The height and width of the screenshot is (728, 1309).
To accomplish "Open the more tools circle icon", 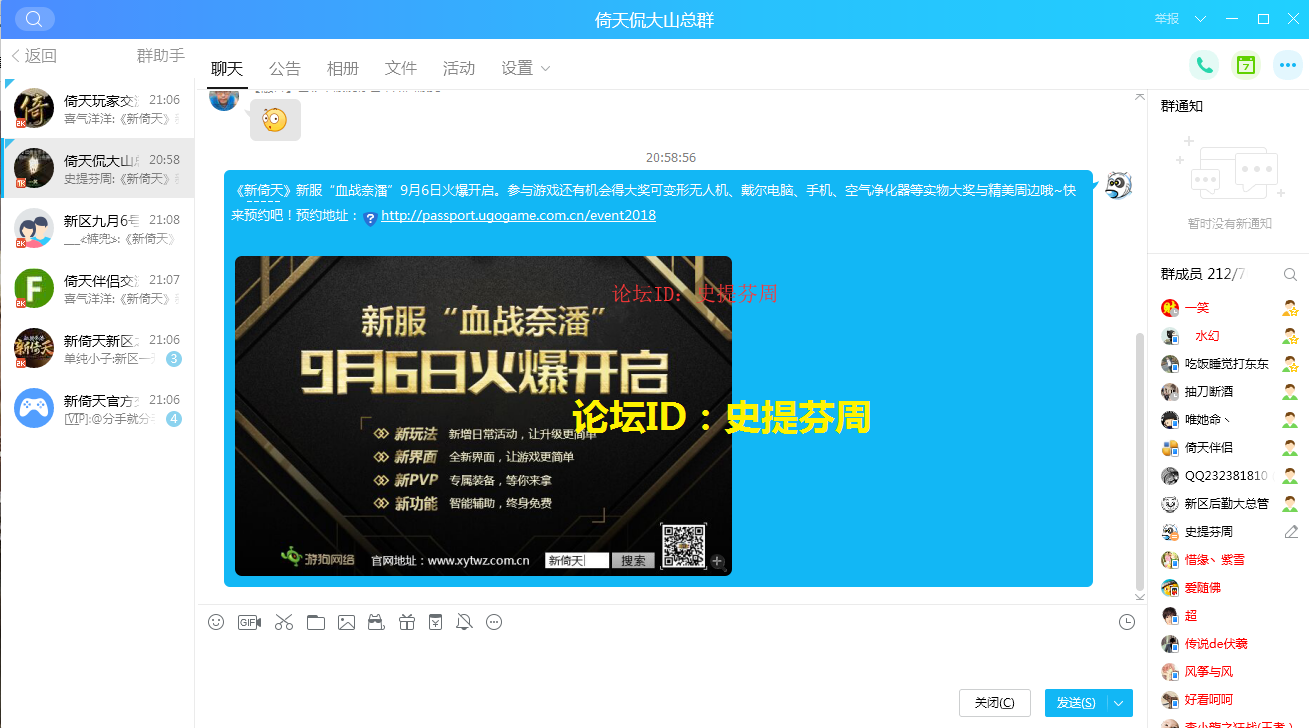I will click(494, 622).
